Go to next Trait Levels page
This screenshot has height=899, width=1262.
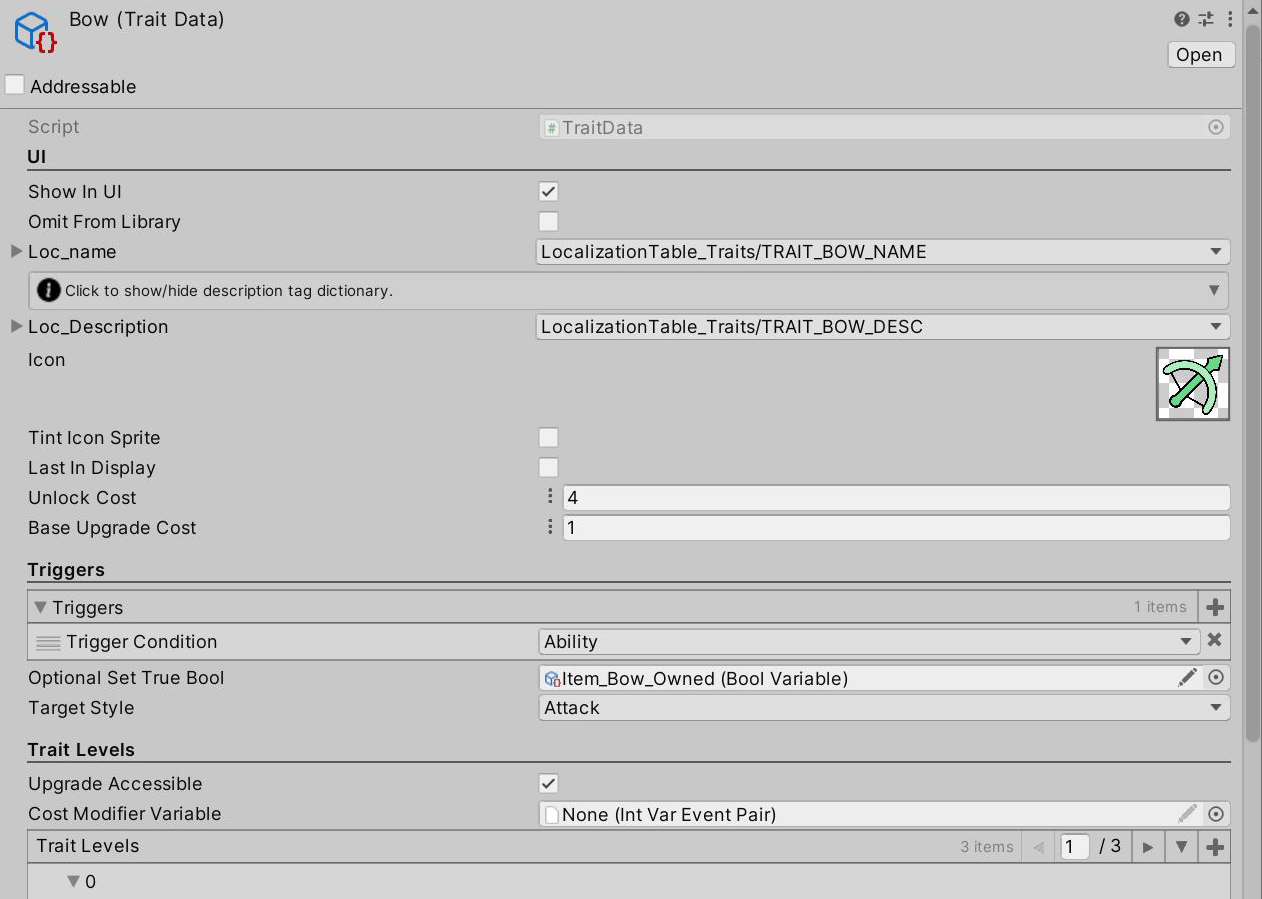pos(1148,847)
